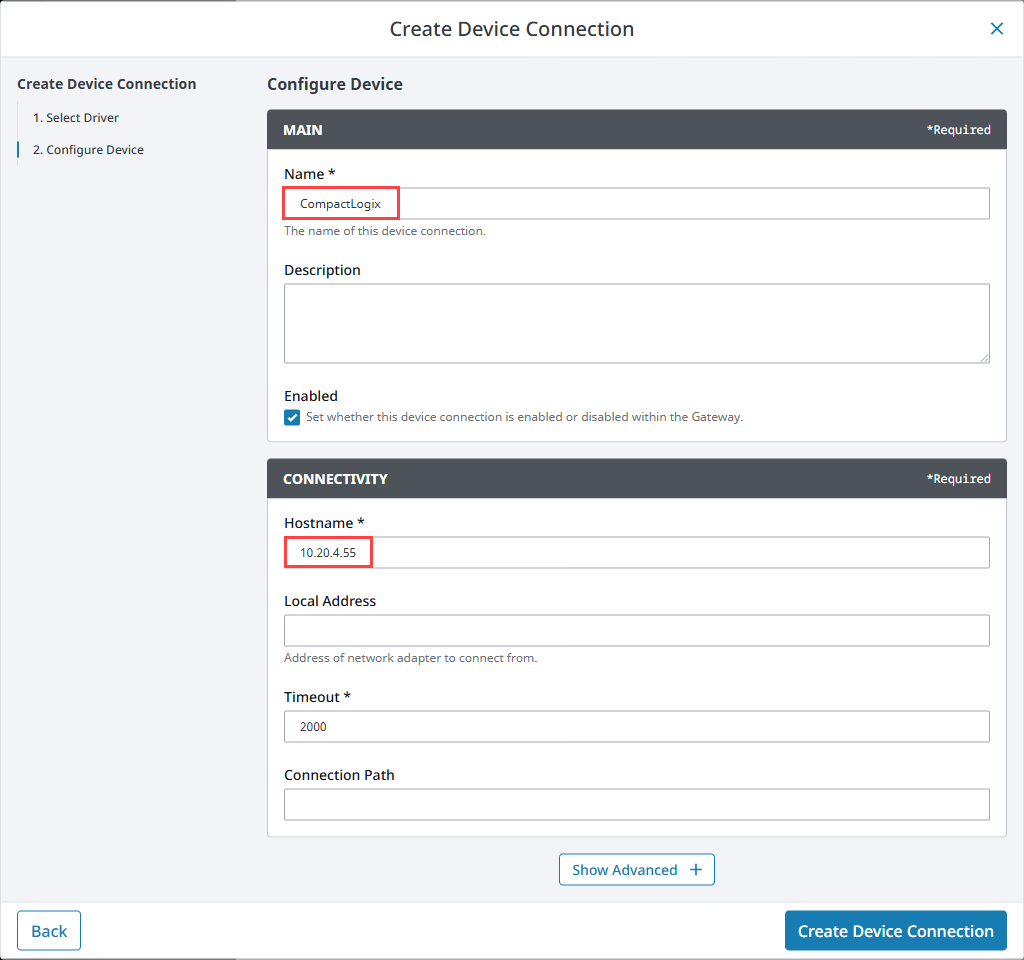The width and height of the screenshot is (1024, 960).
Task: Click the Description resize handle corner
Action: coord(984,358)
